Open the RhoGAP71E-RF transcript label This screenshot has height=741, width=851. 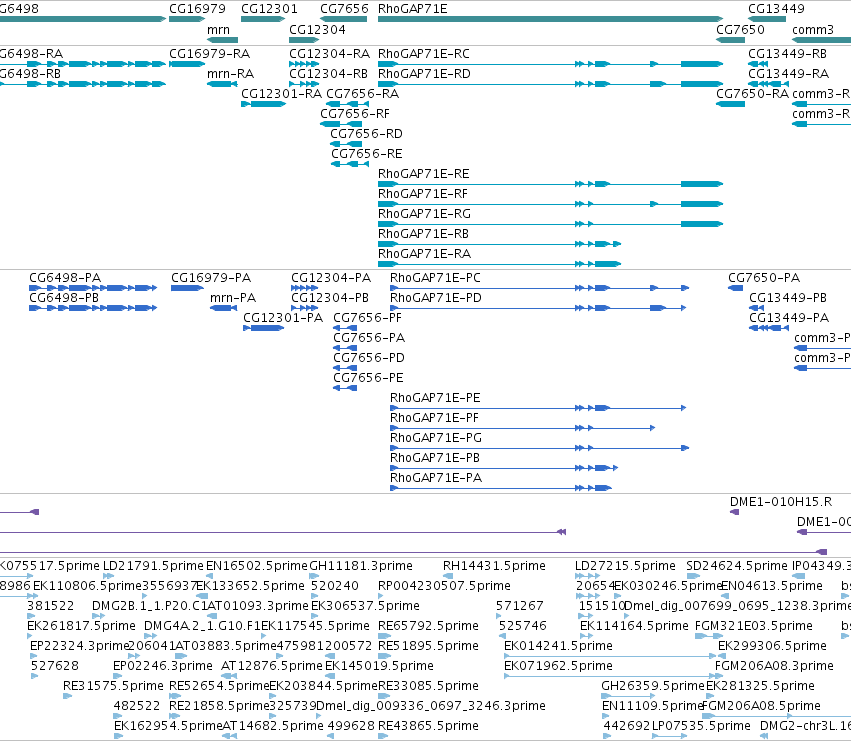[423, 194]
